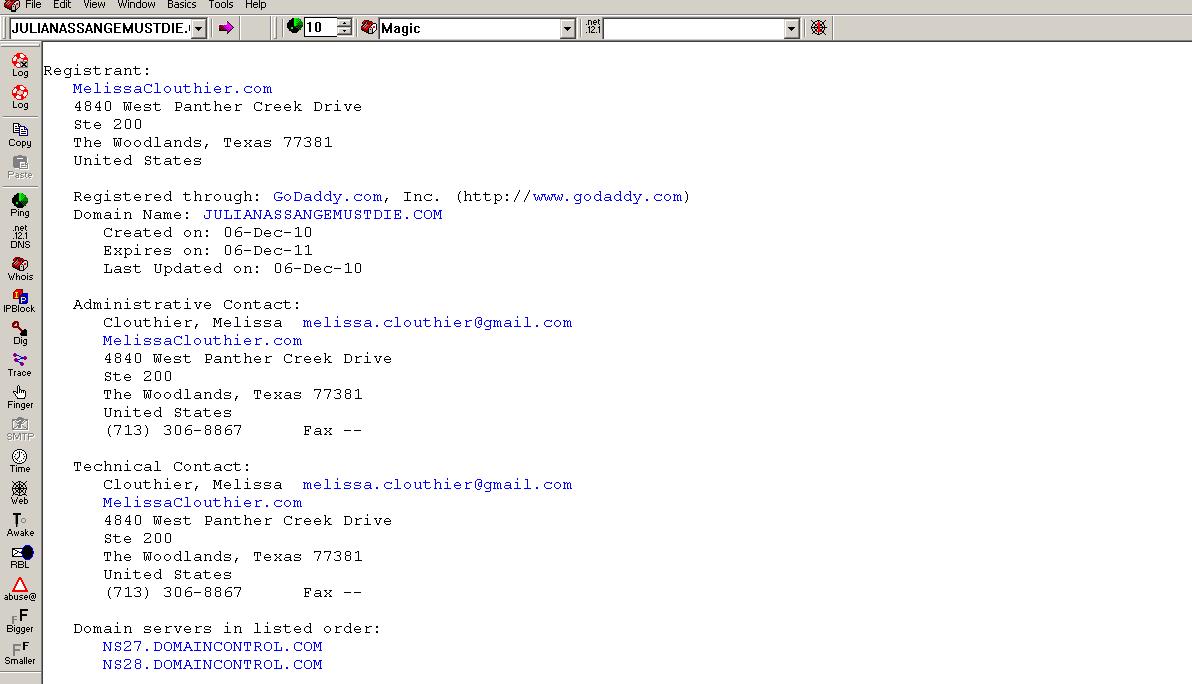Start a Trace from the sidebar

tap(20, 364)
